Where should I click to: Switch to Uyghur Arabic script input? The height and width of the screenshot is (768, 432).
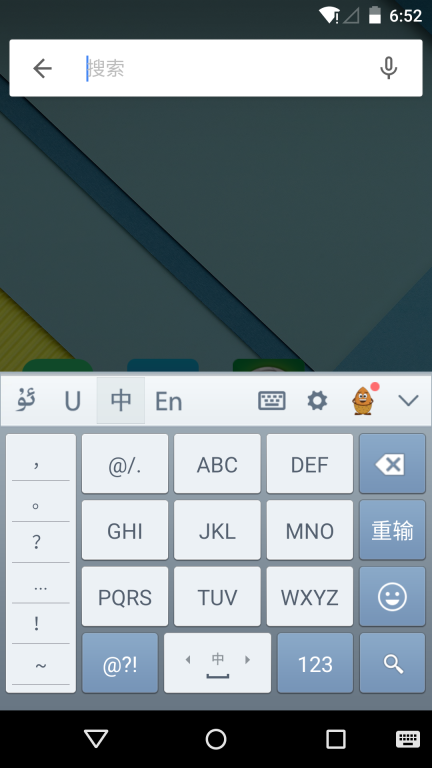tap(26, 401)
